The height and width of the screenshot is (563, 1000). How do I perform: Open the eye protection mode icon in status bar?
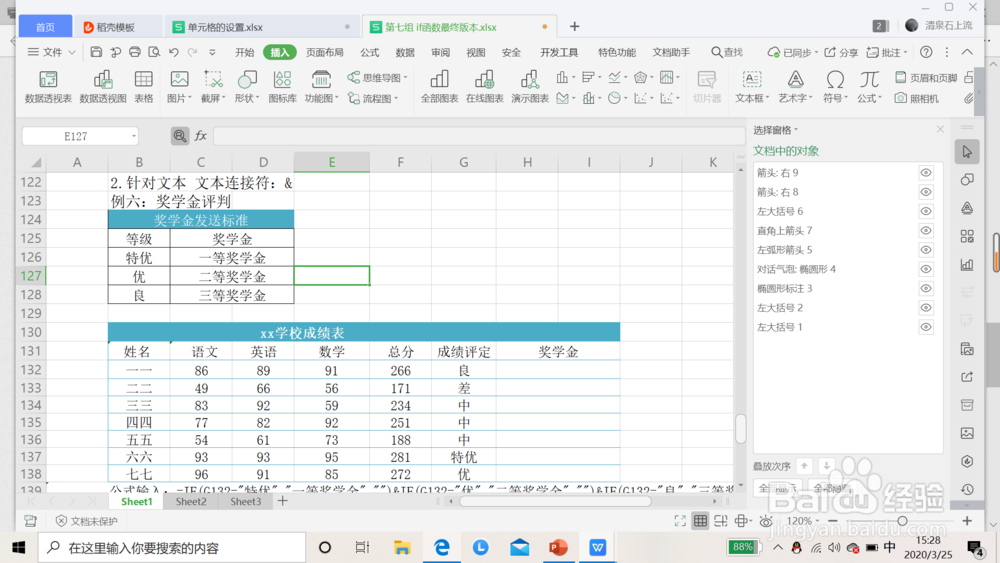click(x=766, y=521)
